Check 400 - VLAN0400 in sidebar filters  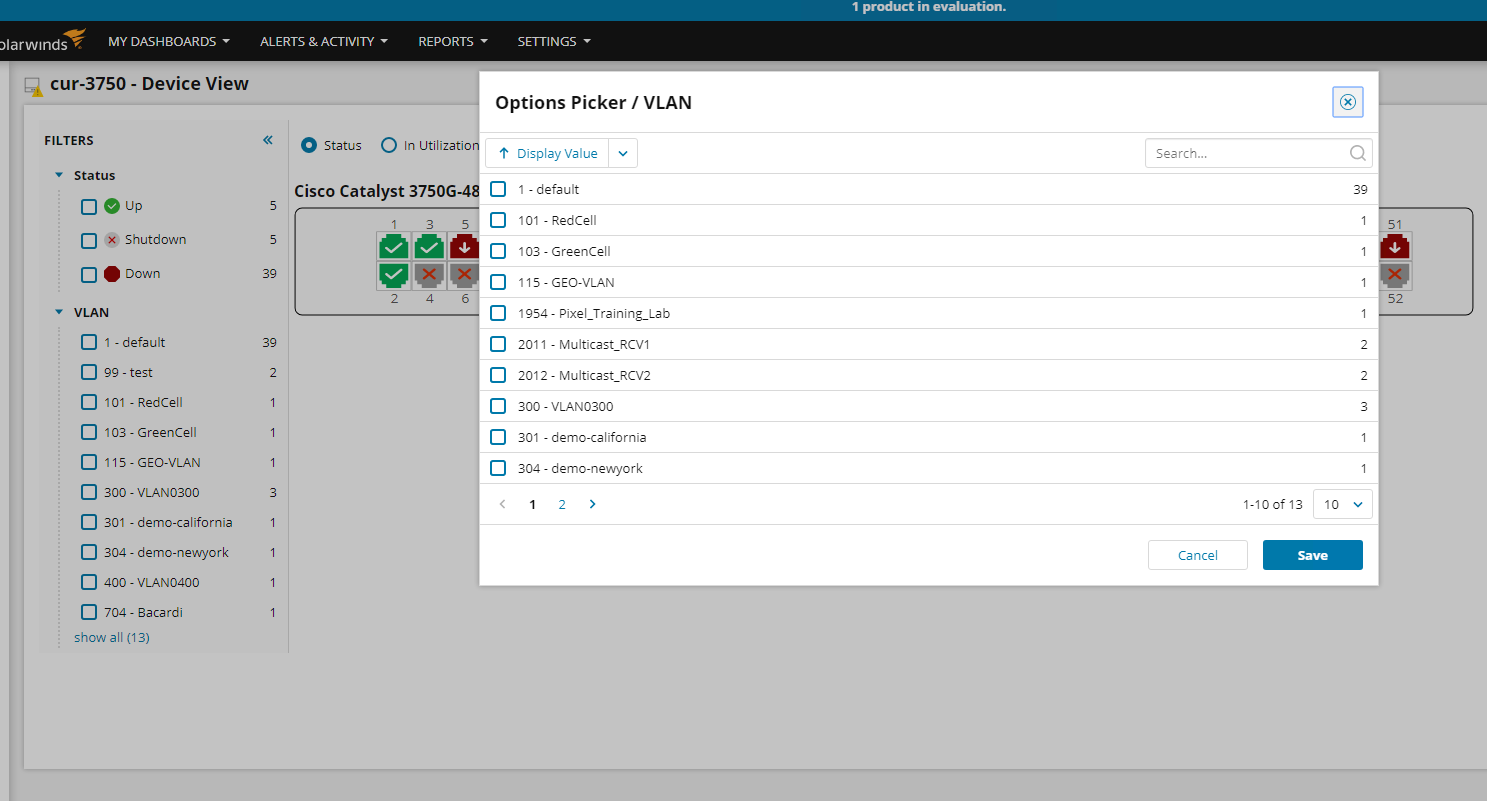[89, 582]
